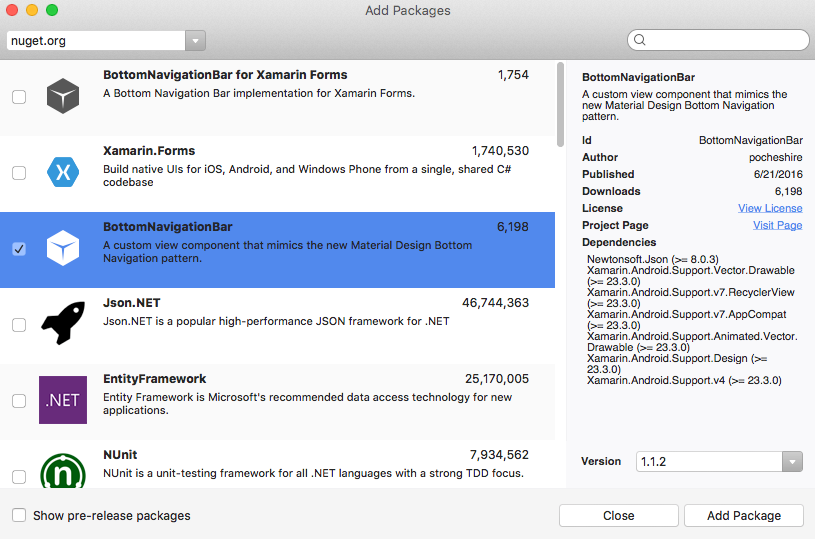This screenshot has width=815, height=539.
Task: Open the nuget.org package source dropdown
Action: tap(195, 41)
